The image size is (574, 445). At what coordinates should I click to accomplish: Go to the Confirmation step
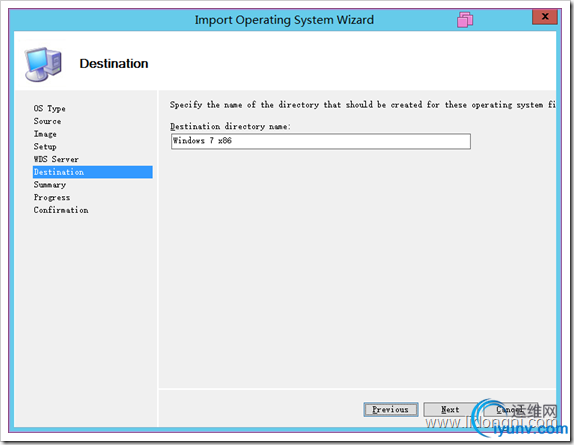click(61, 210)
